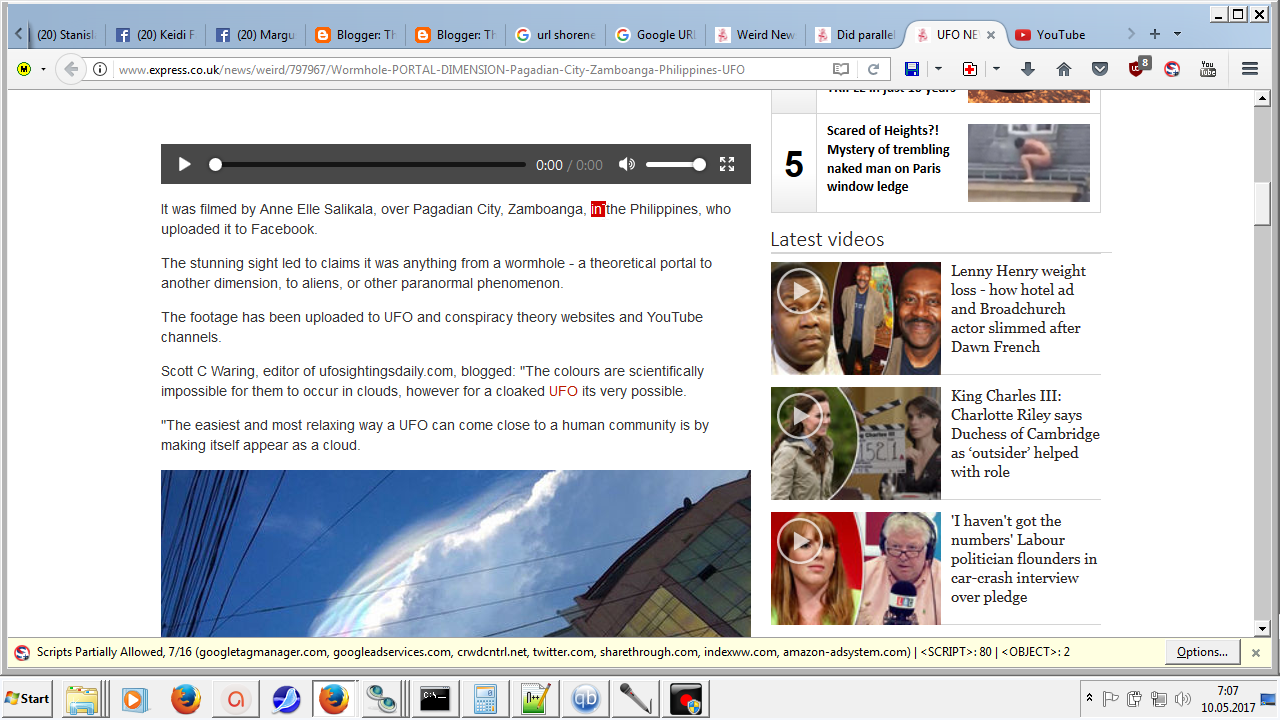
Task: Mute the video player sound
Action: 627,165
